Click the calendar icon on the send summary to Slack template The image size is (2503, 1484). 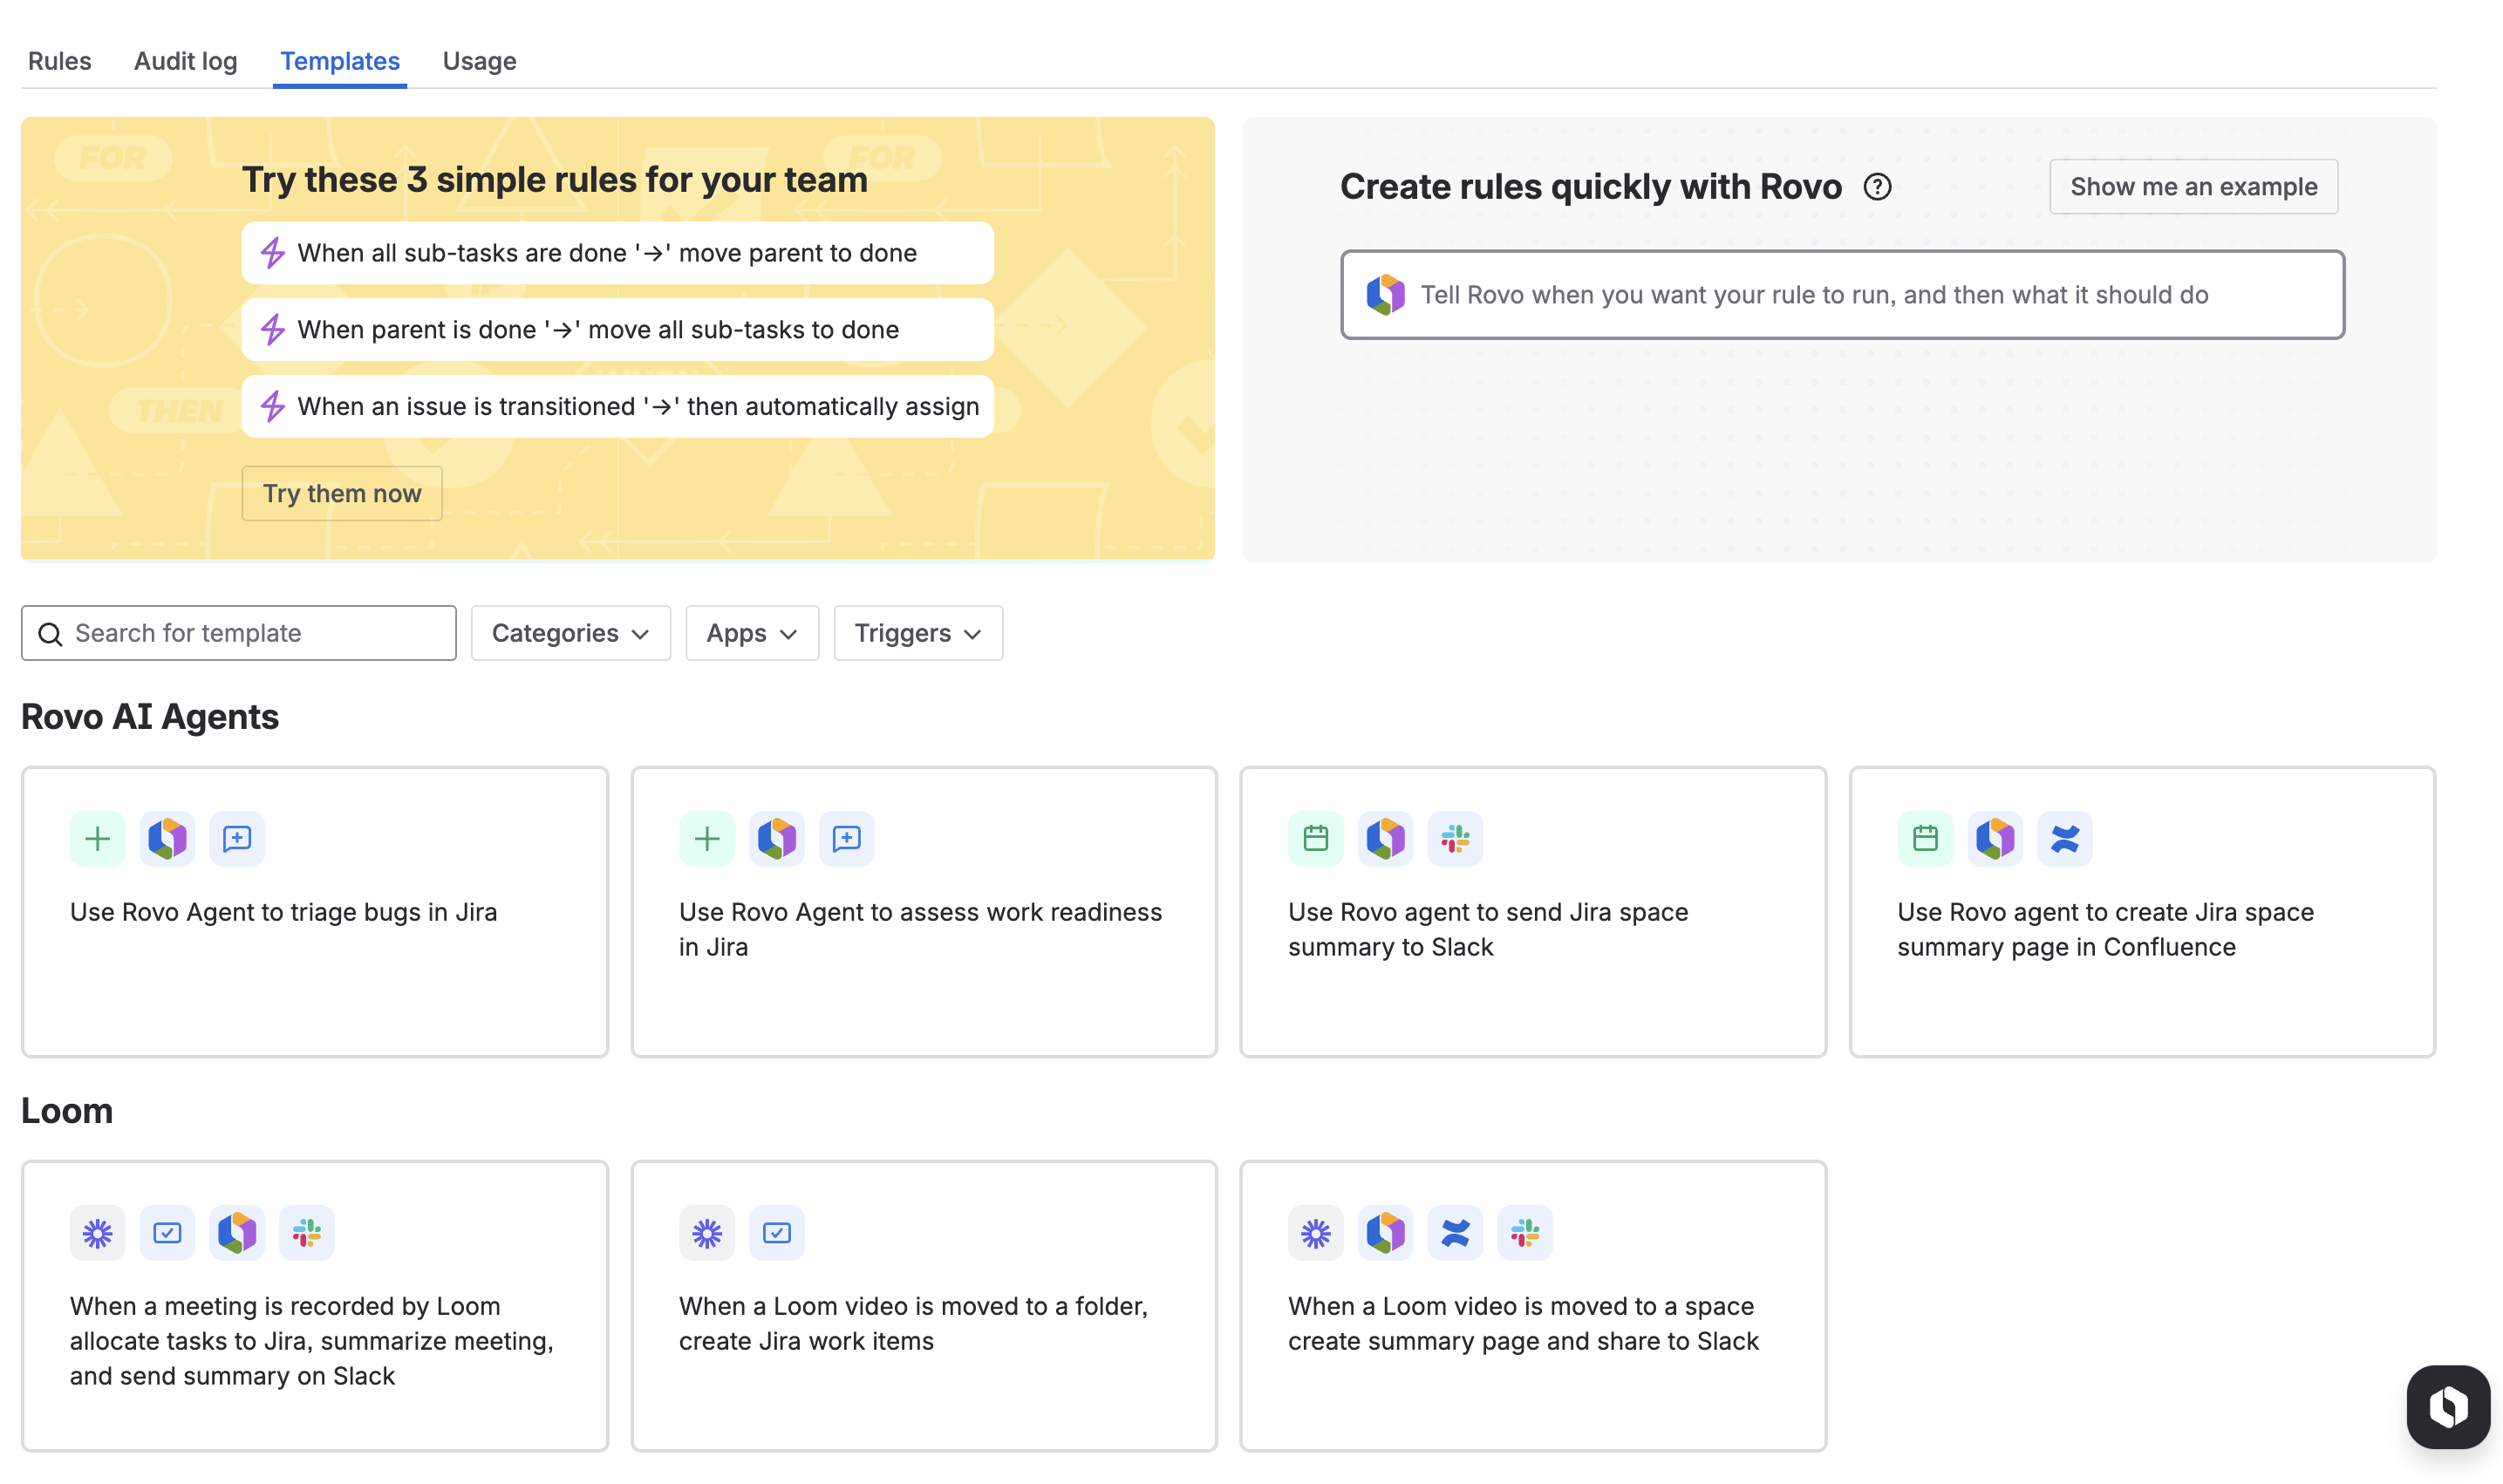coord(1316,838)
